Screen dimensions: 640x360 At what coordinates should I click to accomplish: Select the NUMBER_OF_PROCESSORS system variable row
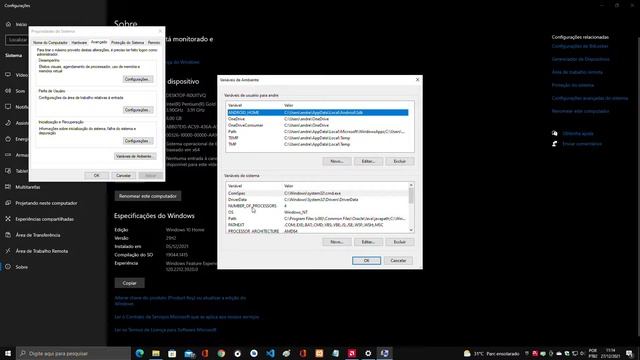(318, 206)
